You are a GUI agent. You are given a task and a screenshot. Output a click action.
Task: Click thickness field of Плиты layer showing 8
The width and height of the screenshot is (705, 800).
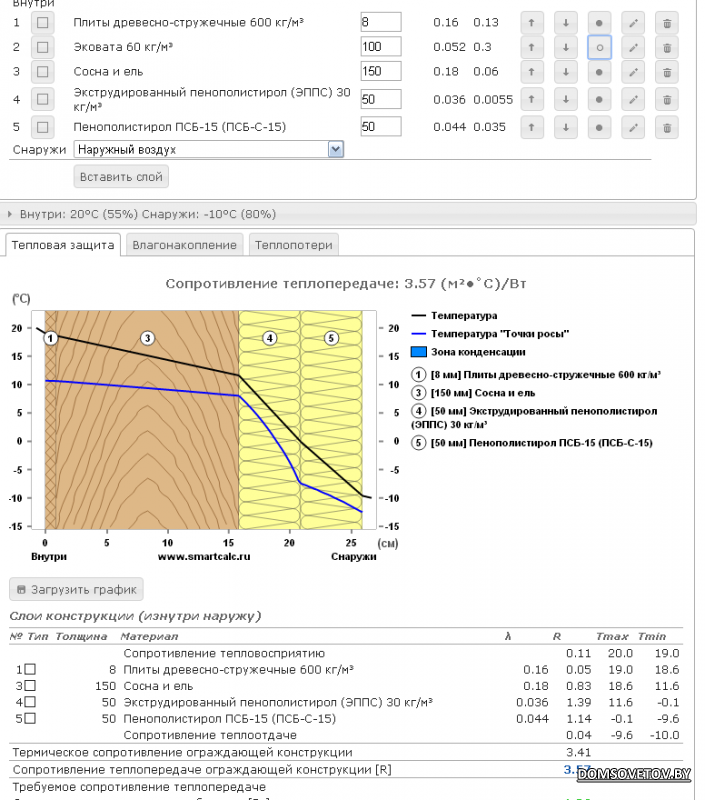pyautogui.click(x=381, y=22)
